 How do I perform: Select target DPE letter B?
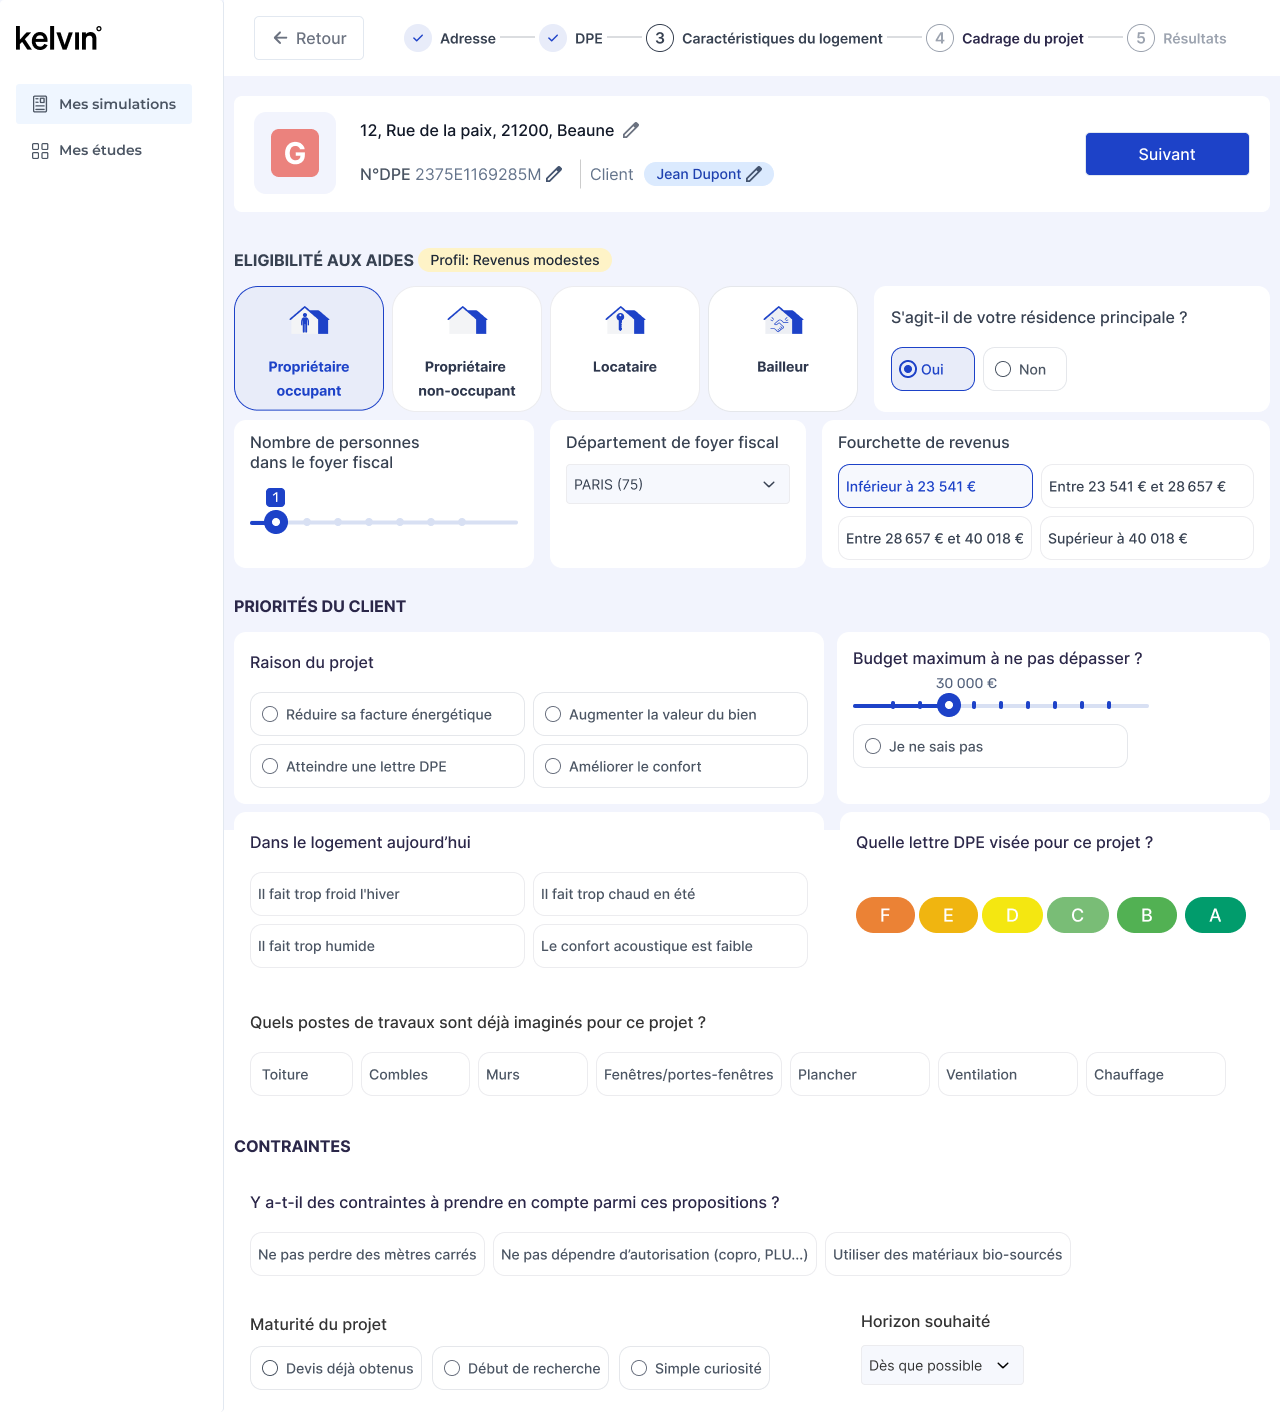coord(1147,915)
